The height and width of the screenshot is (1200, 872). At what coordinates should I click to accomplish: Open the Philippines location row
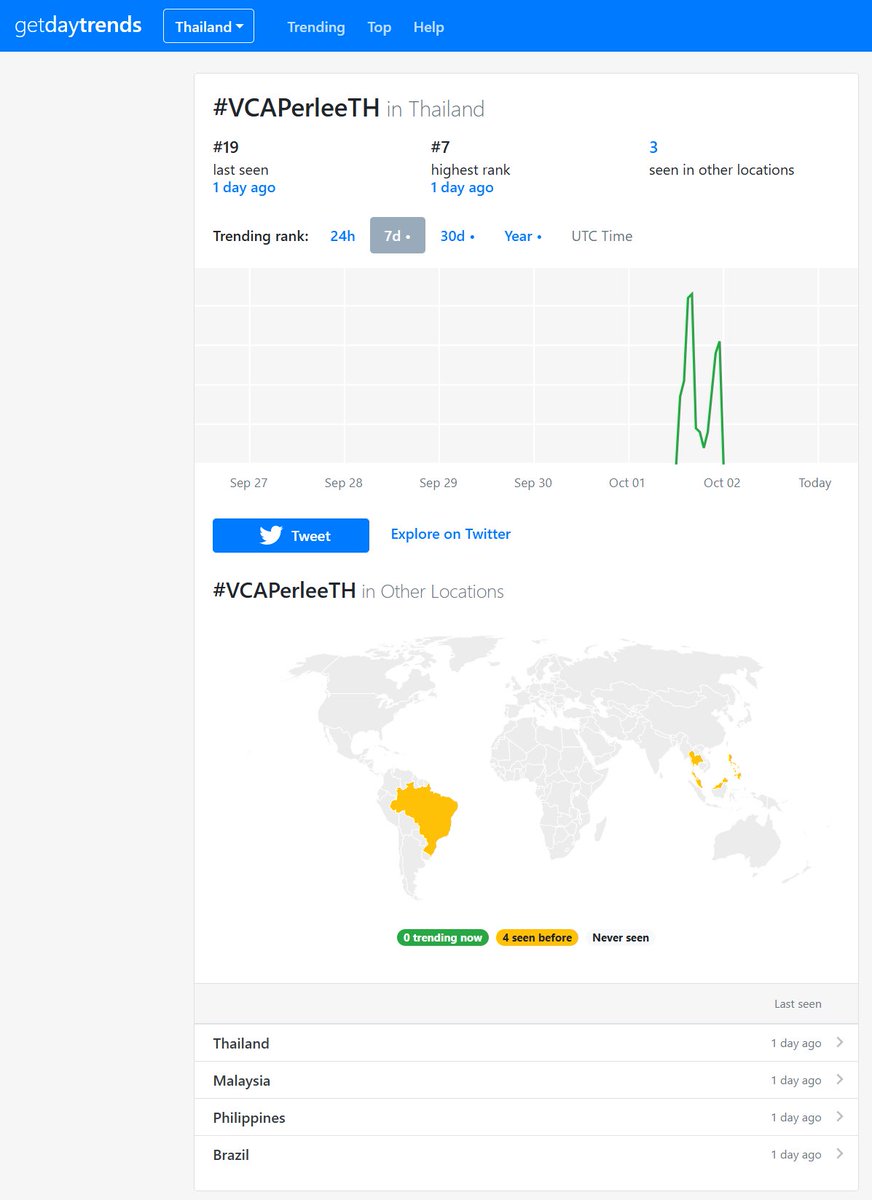pos(526,1117)
